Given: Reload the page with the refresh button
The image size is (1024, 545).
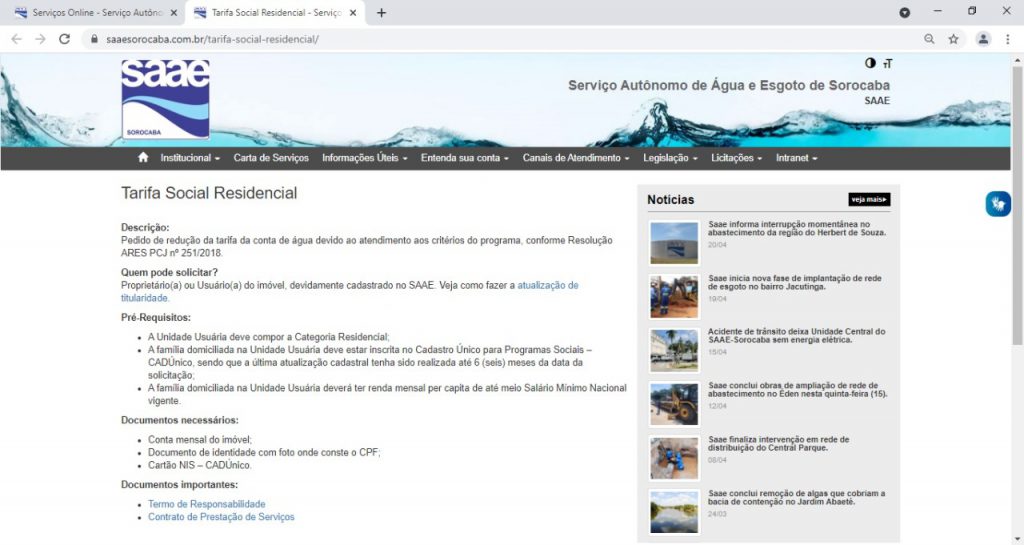Looking at the screenshot, I should pos(65,39).
